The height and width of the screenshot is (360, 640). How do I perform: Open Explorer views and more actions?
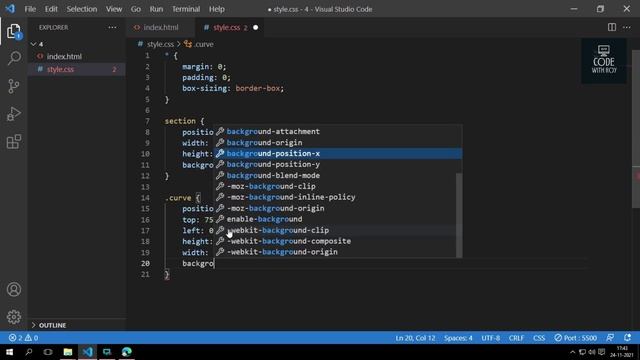(112, 27)
